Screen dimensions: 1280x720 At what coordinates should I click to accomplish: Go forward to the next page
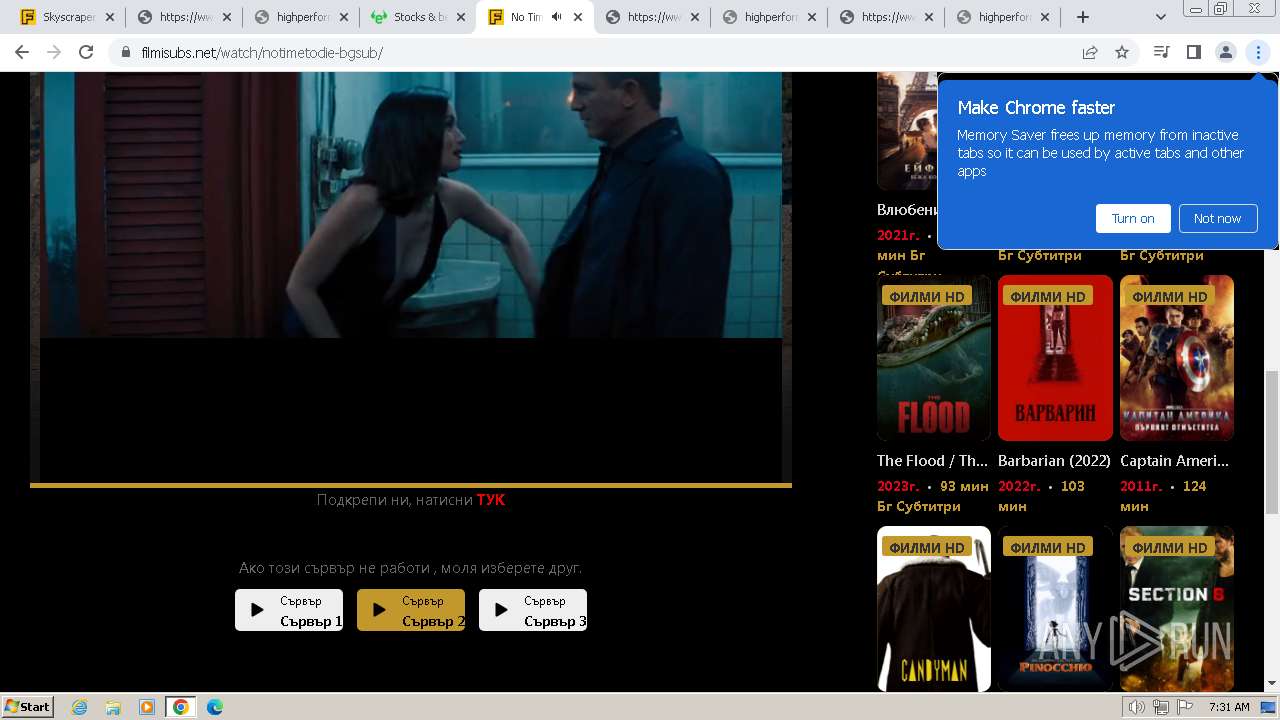(54, 52)
